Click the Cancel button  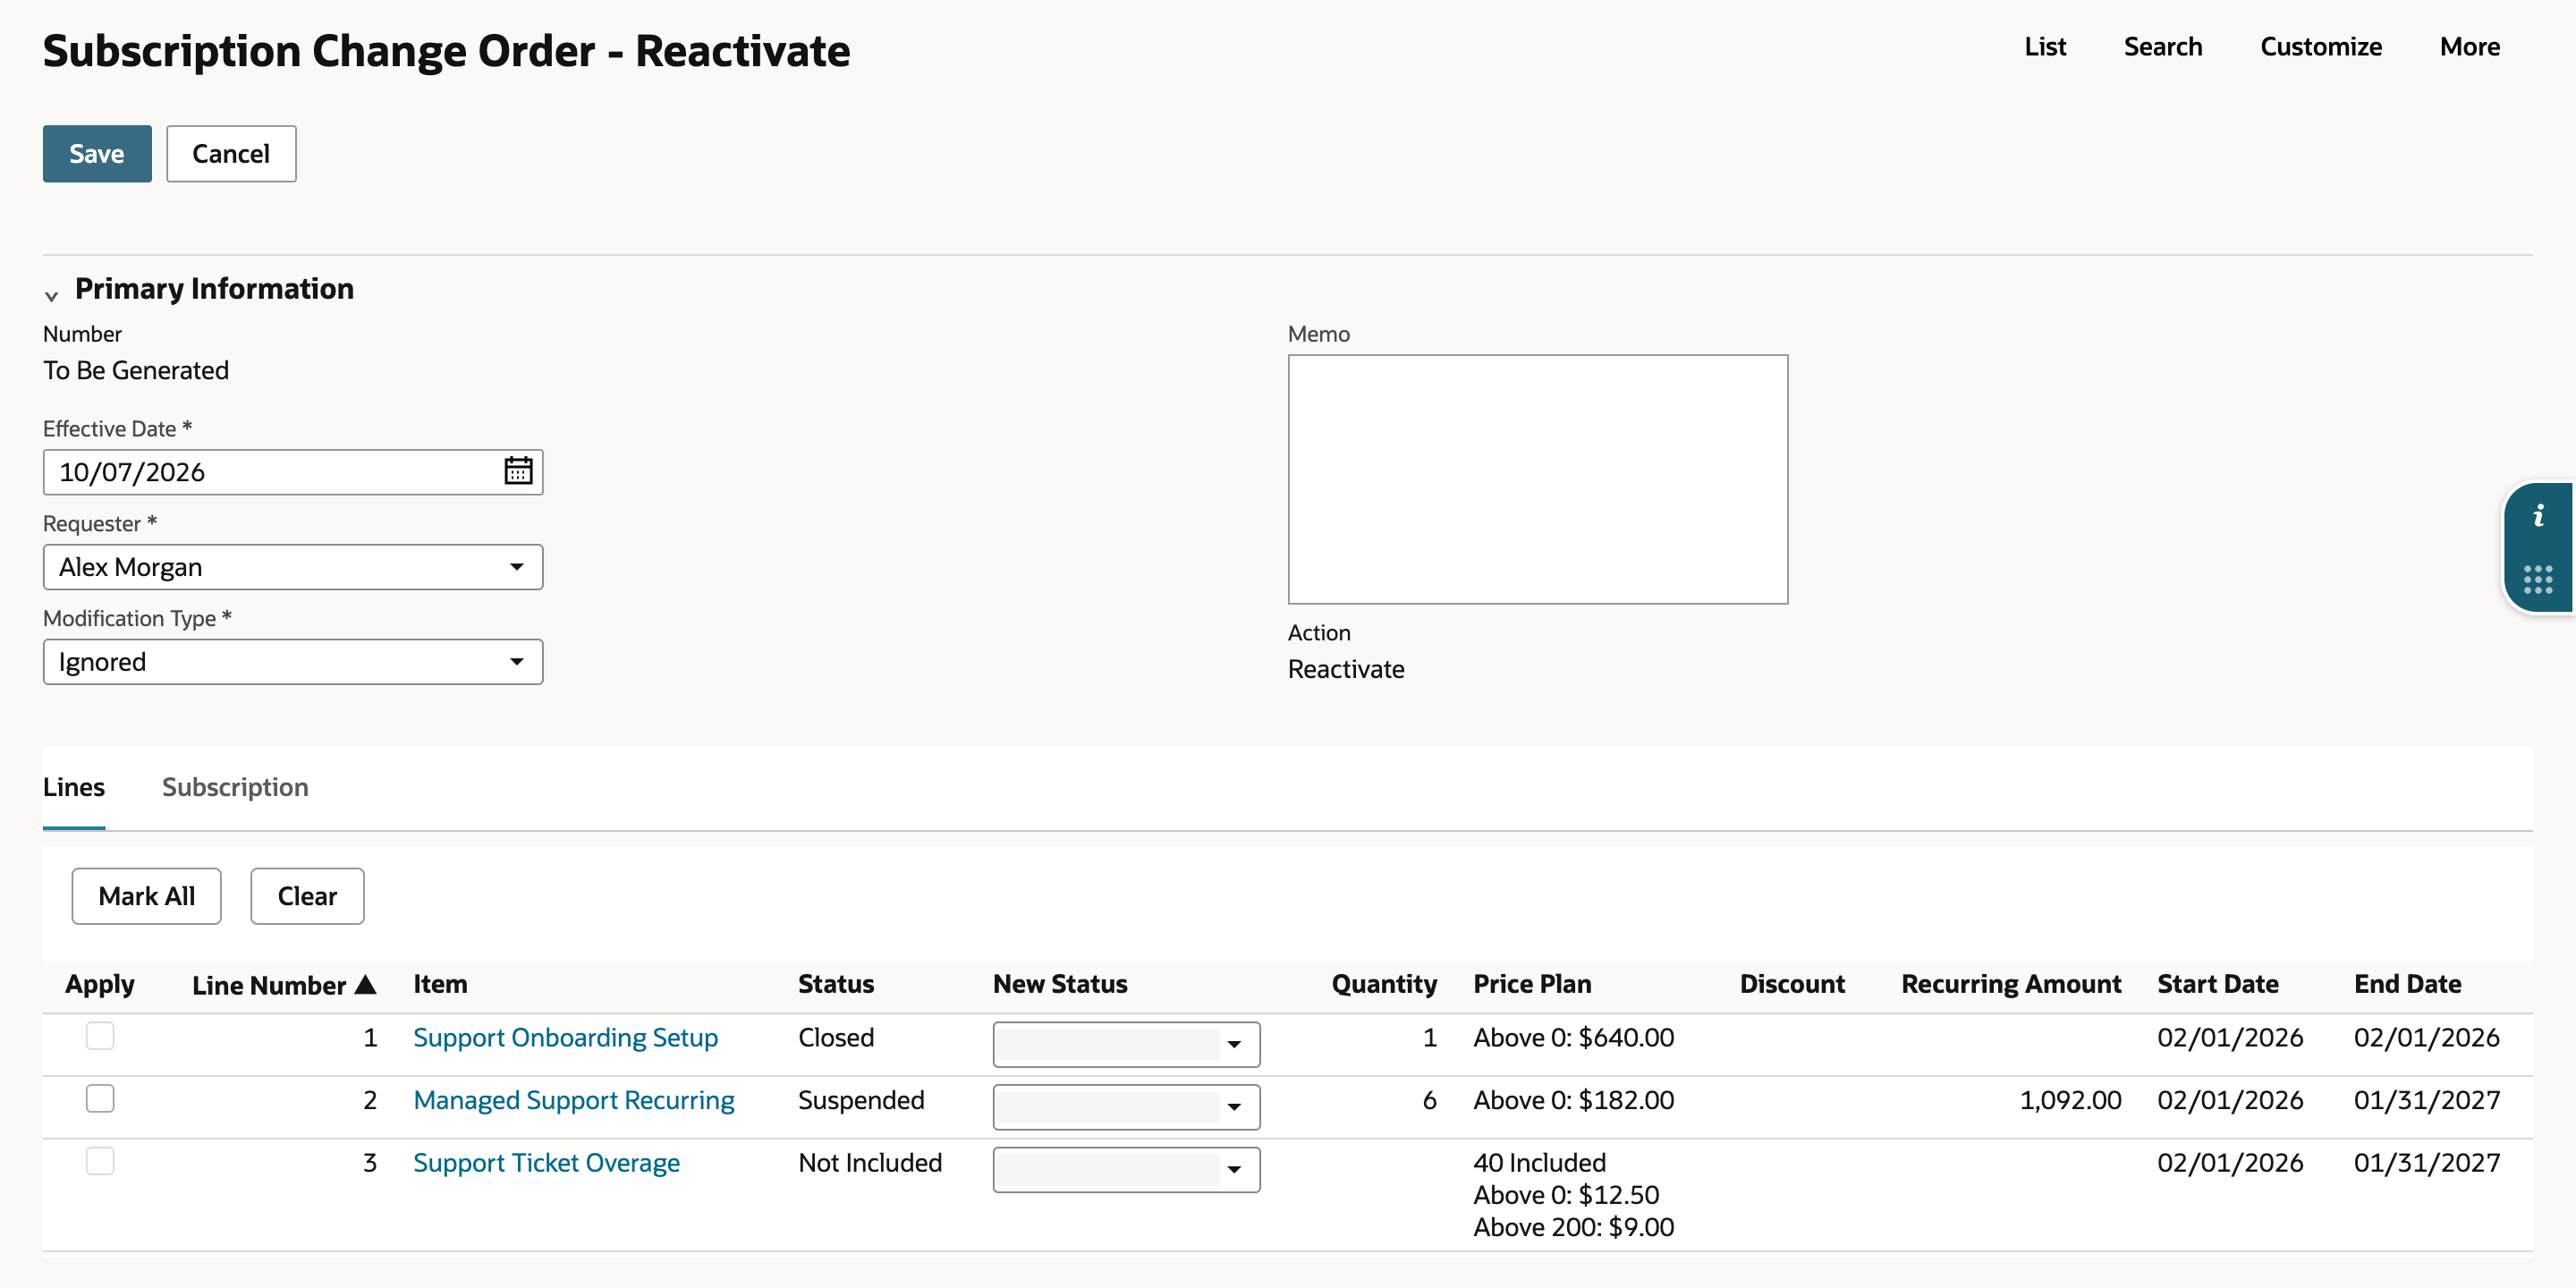231,154
